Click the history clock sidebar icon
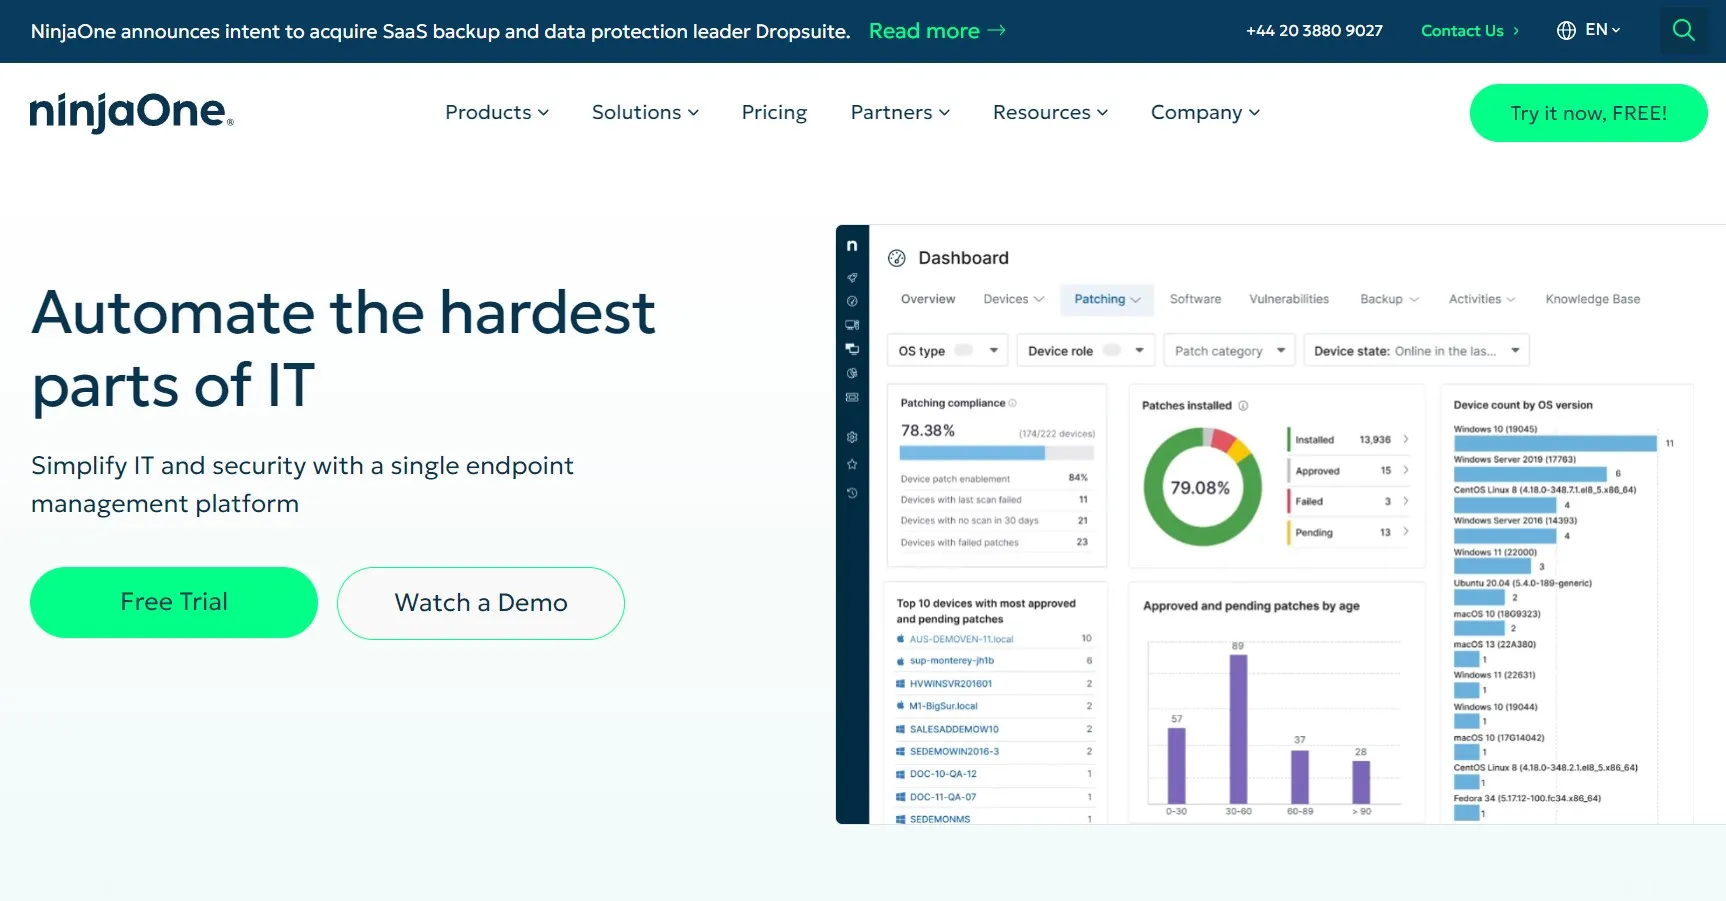This screenshot has width=1726, height=901. [852, 493]
